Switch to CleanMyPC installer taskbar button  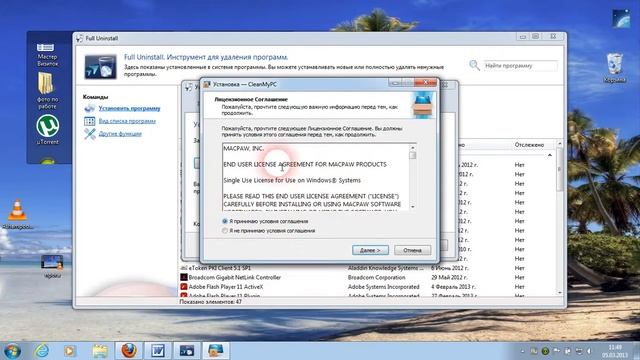pos(216,350)
